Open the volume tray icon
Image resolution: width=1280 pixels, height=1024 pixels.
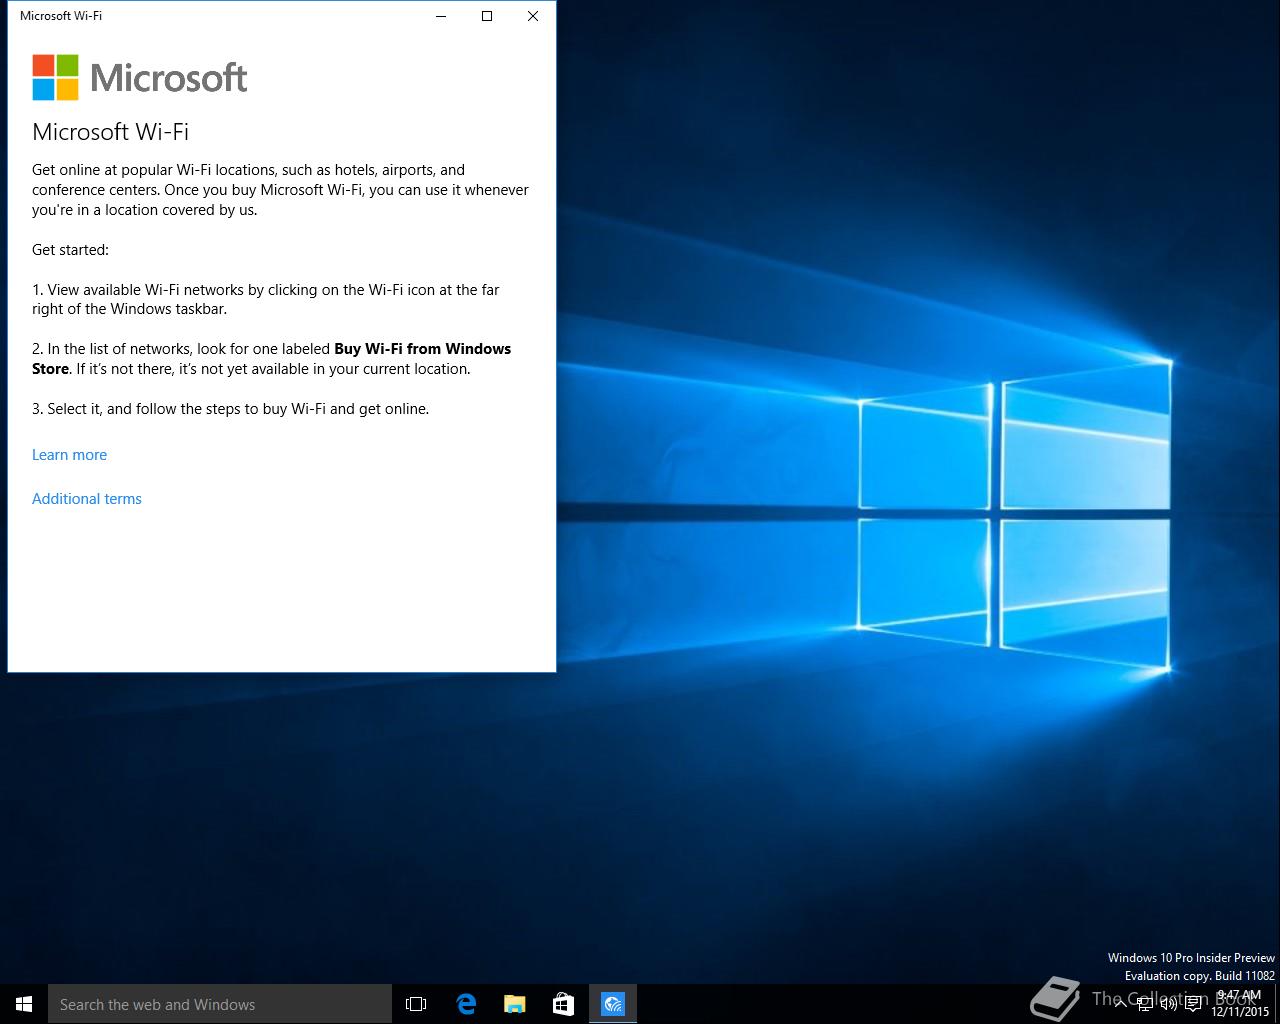coord(1169,1004)
